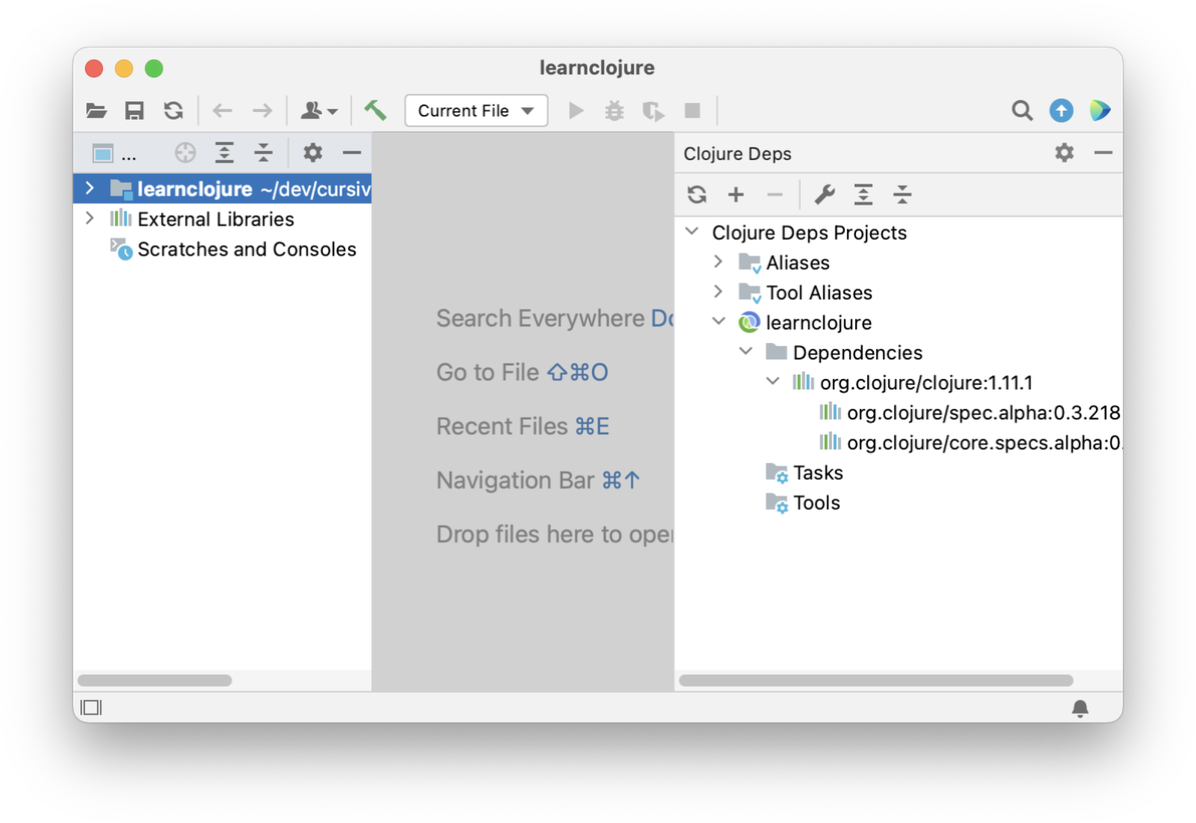Image resolution: width=1196 pixels, height=823 pixels.
Task: Collapse the Clojure Deps Projects node
Action: tap(692, 231)
